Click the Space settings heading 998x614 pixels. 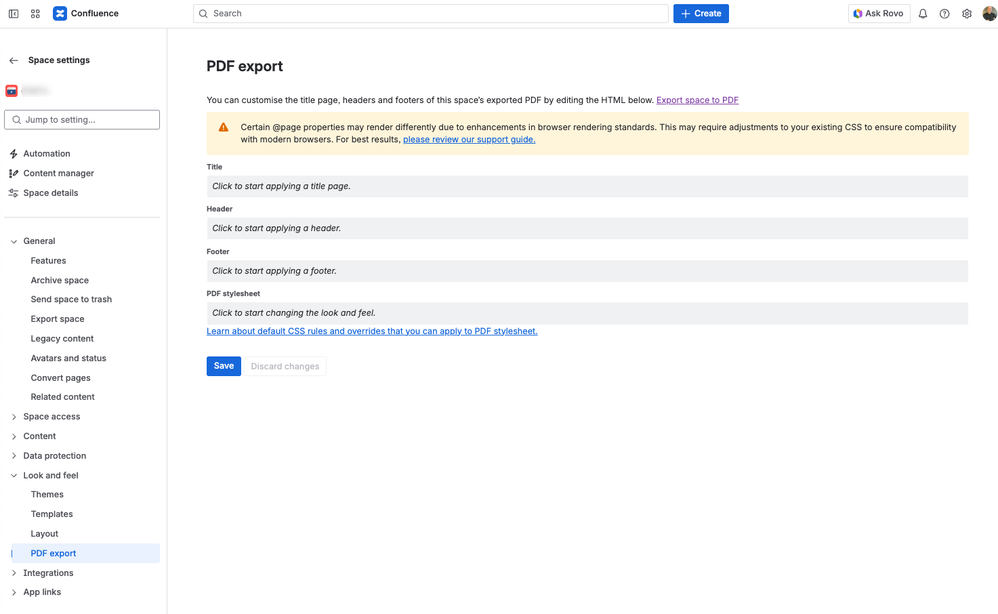click(59, 60)
